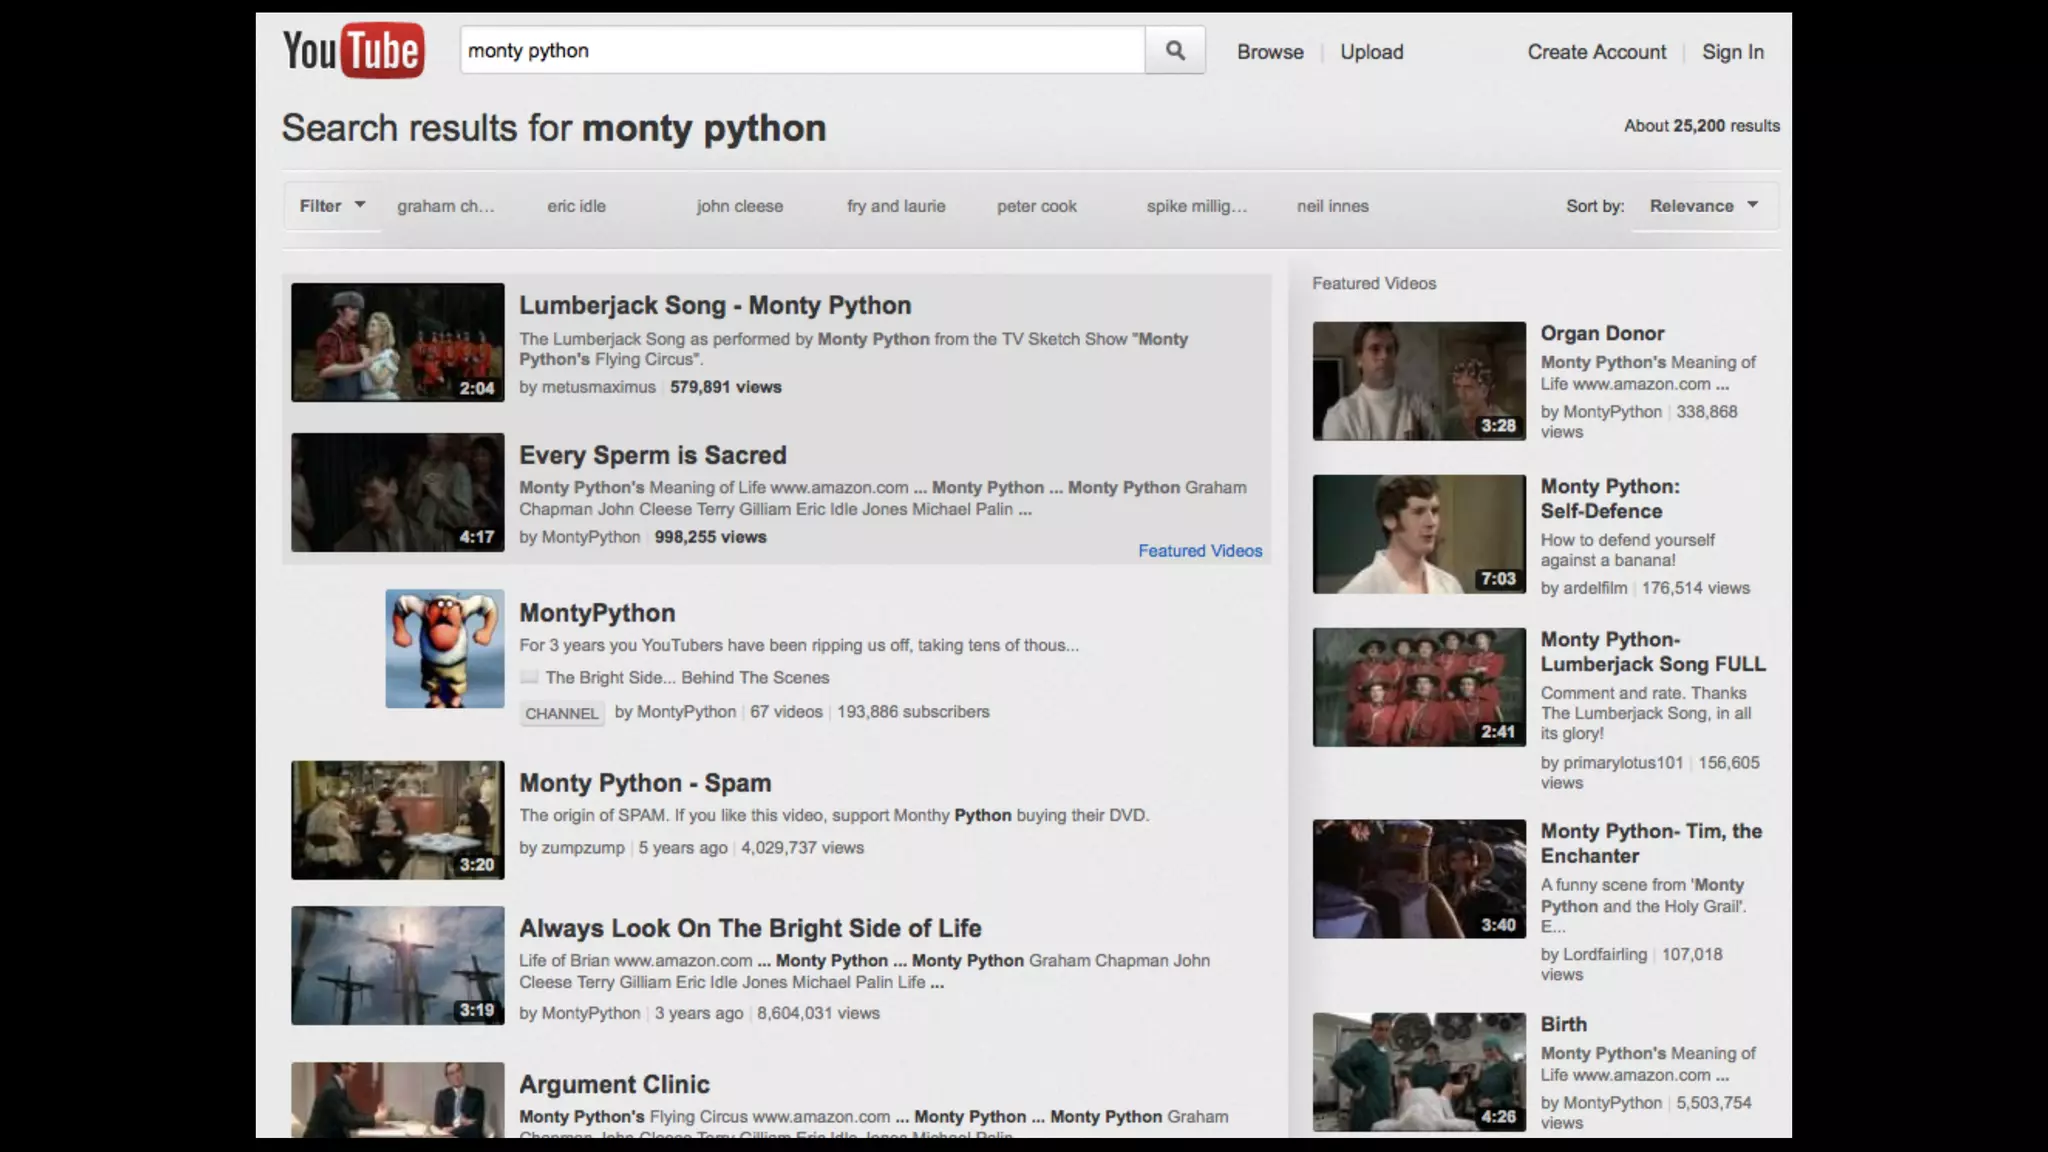2048x1152 pixels.
Task: Click inside the monty python search field
Action: (x=800, y=51)
